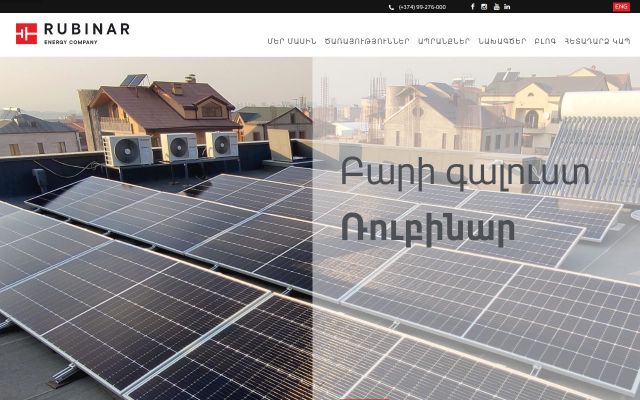Open the LinkedIn social icon
The width and height of the screenshot is (640, 400).
click(x=507, y=7)
